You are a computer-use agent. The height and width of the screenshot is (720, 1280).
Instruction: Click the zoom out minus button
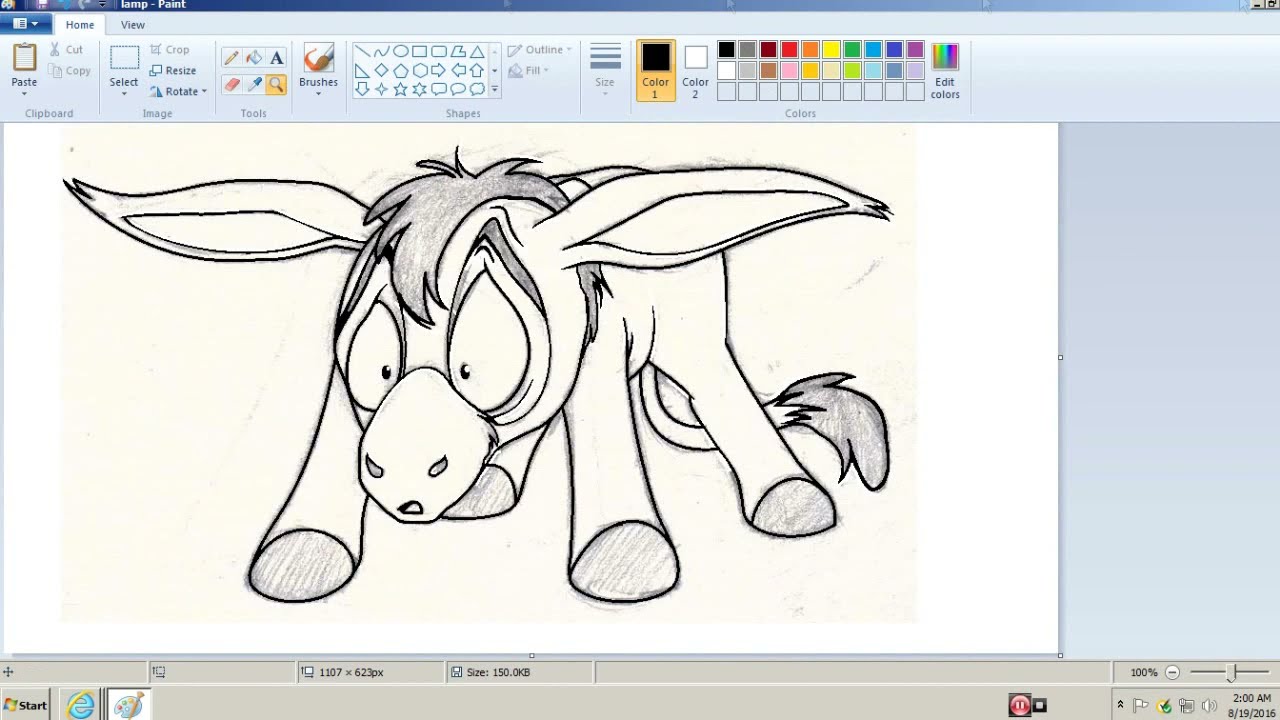pyautogui.click(x=1172, y=673)
